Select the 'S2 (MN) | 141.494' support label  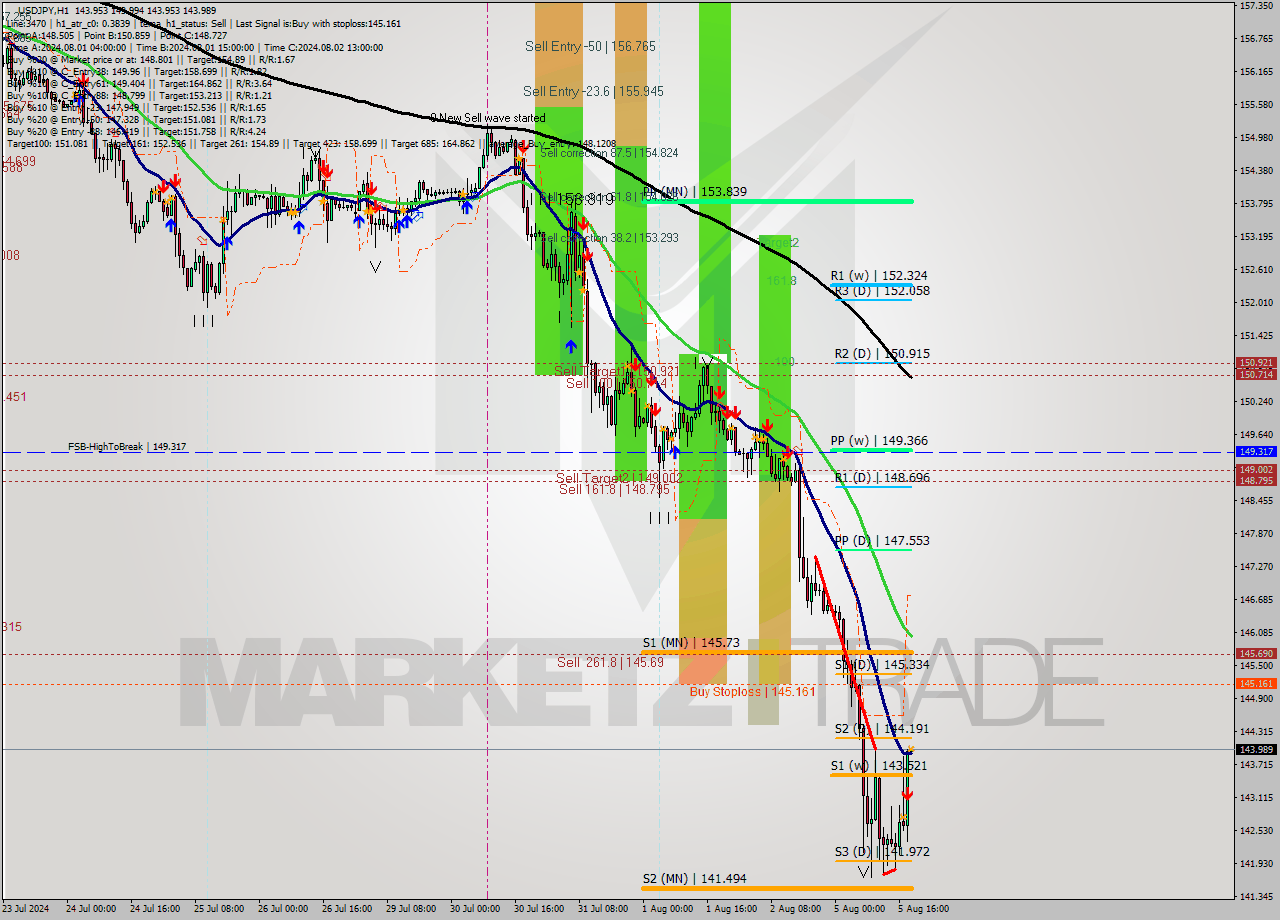pos(695,878)
